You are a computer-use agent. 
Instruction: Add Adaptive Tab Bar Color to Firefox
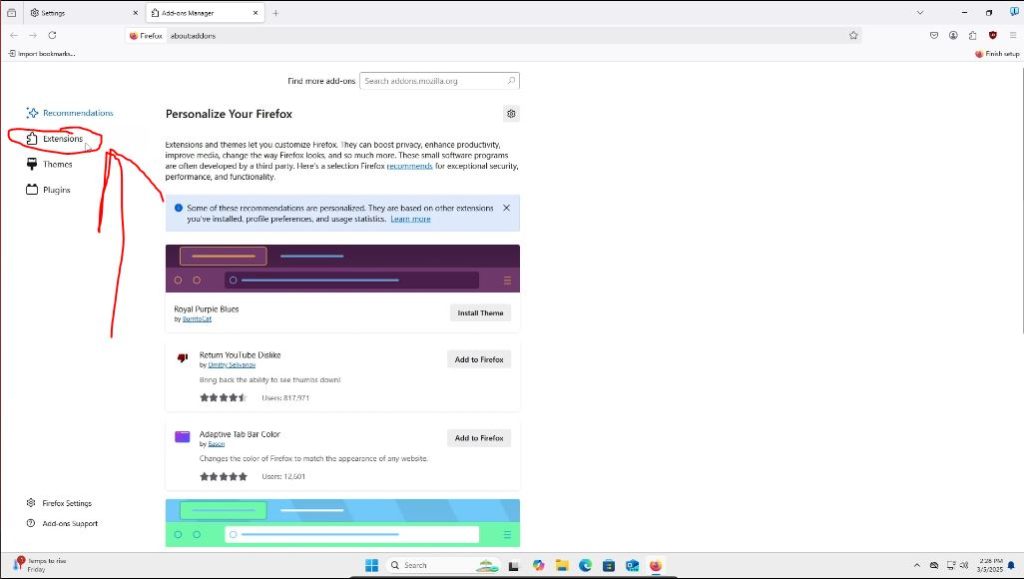point(479,438)
